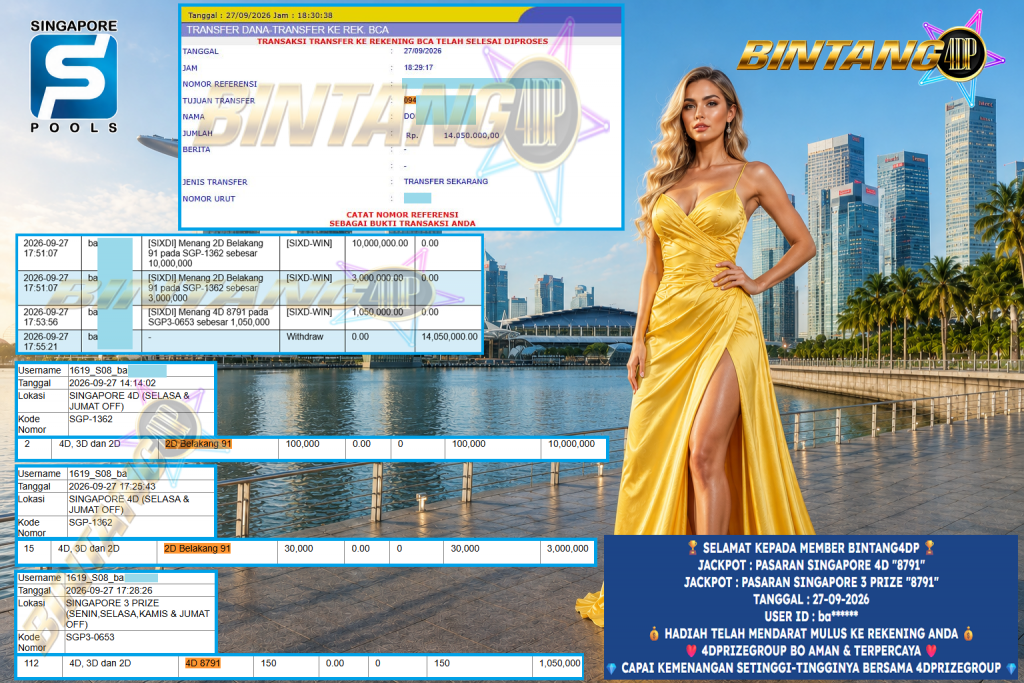Click description 'Menang 2D Belakang 91 ... sebesar 10,000,000'
The width and height of the screenshot is (1024, 683).
pos(206,253)
